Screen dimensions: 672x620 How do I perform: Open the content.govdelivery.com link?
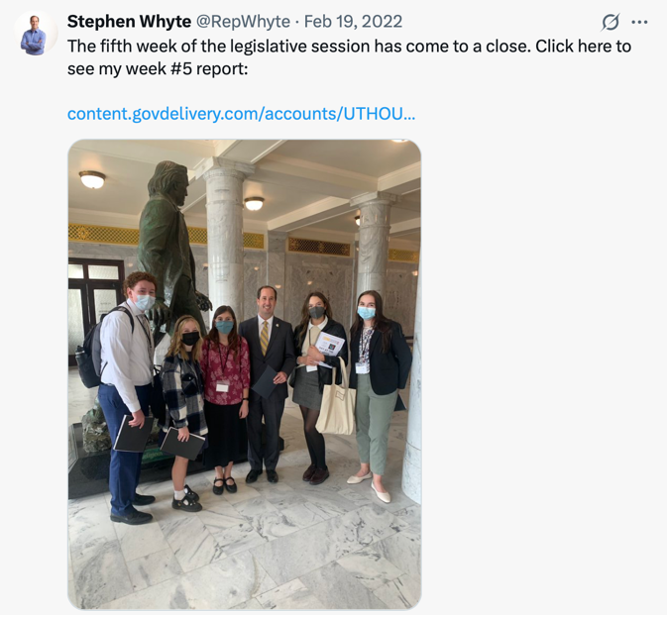pyautogui.click(x=243, y=114)
